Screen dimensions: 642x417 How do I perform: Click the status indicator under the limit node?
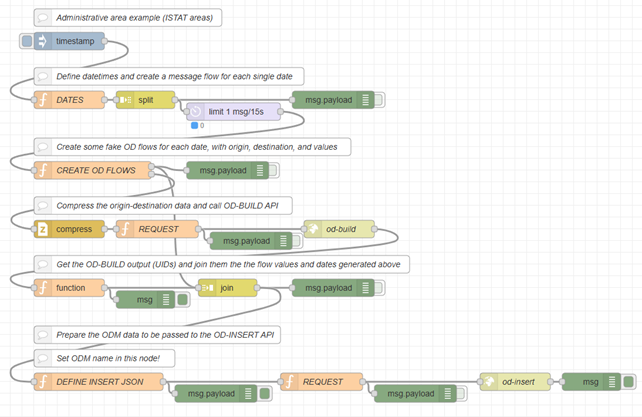pyautogui.click(x=194, y=126)
